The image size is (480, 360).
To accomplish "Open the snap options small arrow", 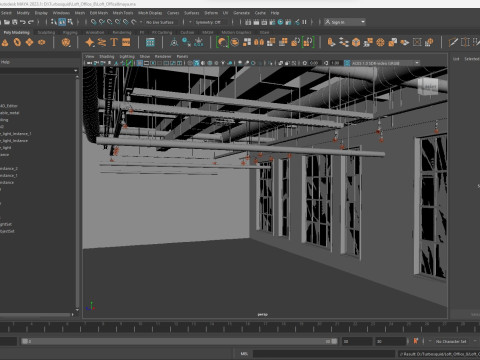I will tap(141, 22).
